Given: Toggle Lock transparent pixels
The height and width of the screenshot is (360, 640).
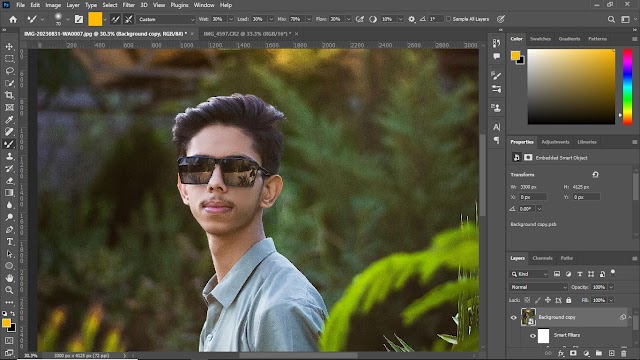Looking at the screenshot, I should 527,300.
